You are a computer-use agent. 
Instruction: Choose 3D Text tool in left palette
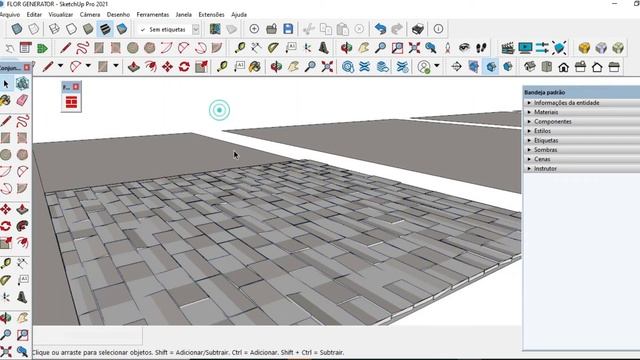[22, 297]
